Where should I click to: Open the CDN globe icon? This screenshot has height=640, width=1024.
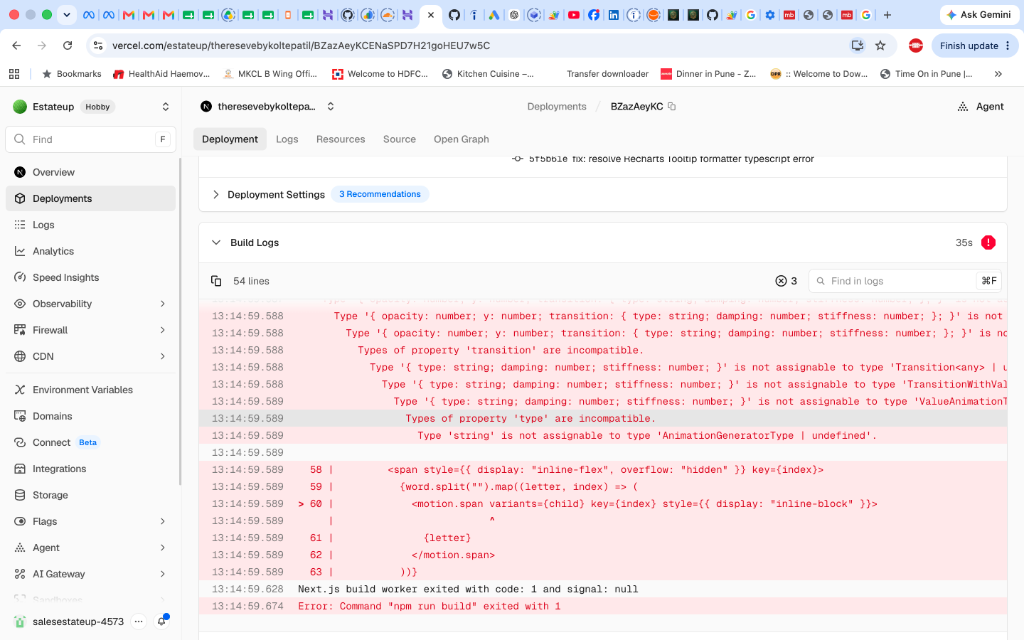coord(20,357)
